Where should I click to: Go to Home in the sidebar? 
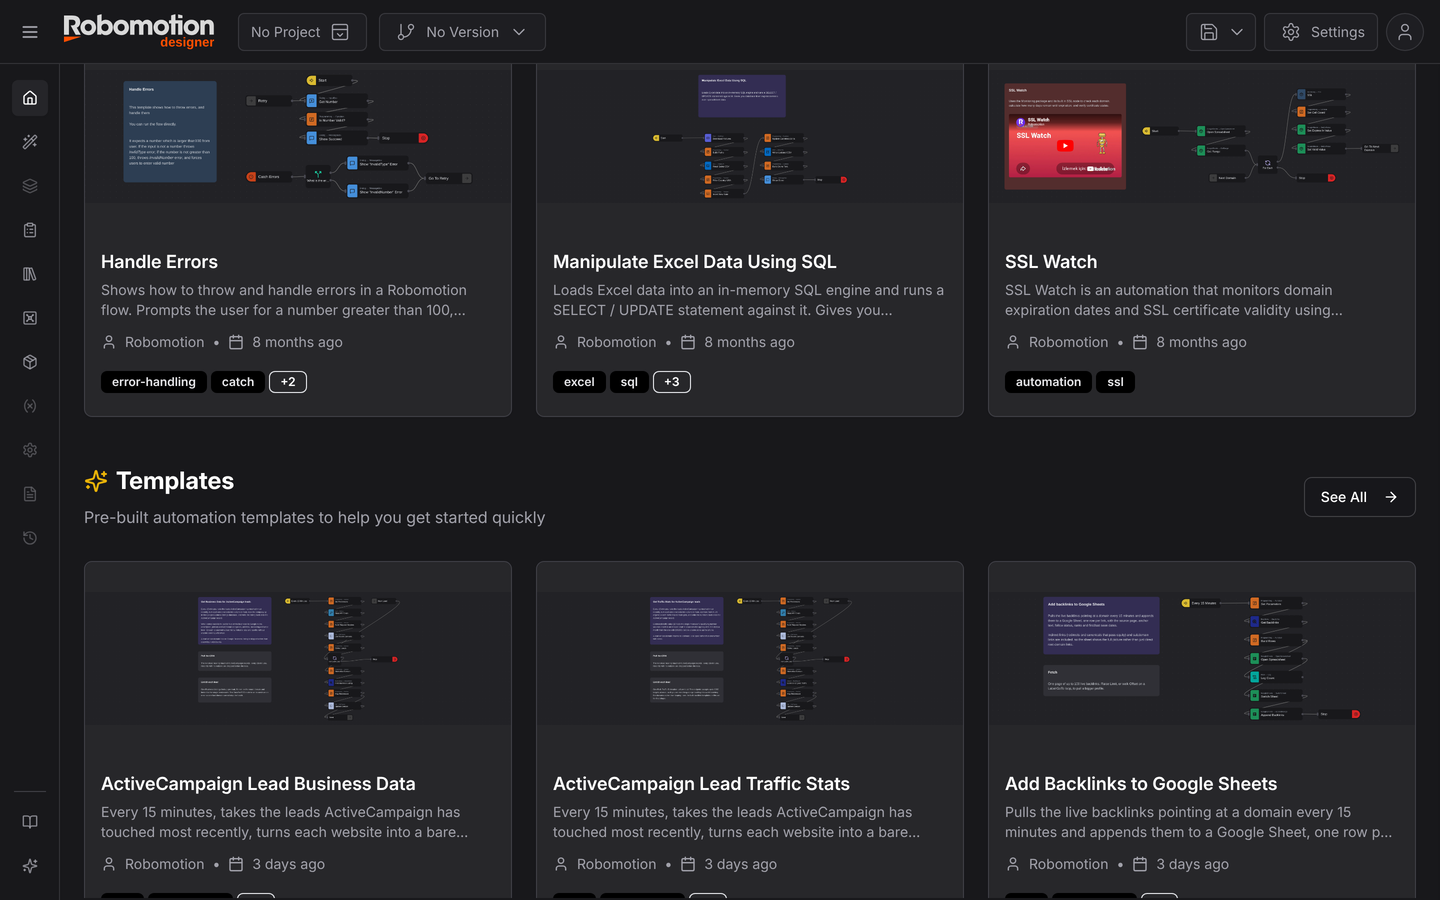(x=30, y=98)
